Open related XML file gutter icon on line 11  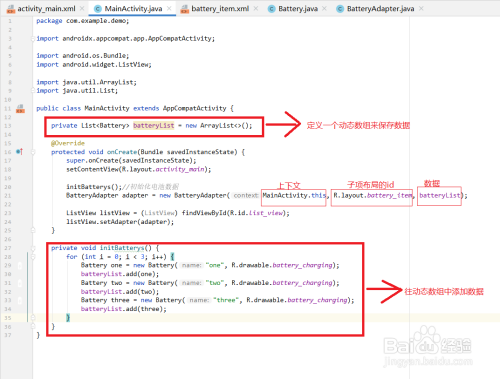tap(20, 108)
